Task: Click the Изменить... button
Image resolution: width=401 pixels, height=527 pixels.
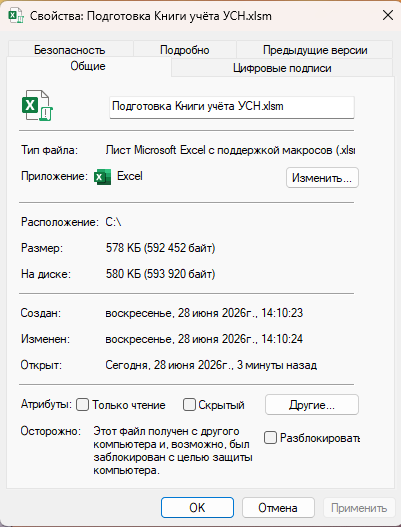Action: click(x=322, y=178)
